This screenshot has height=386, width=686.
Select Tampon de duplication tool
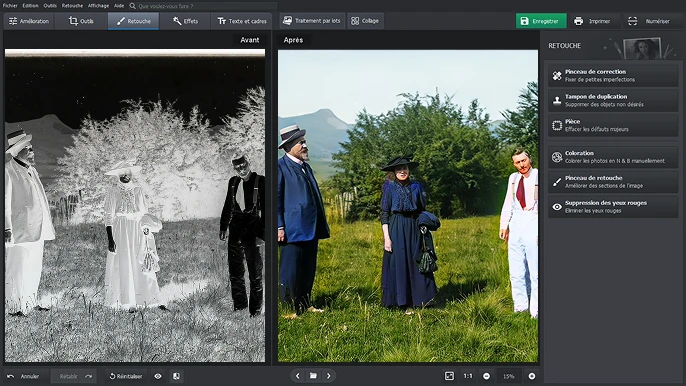pyautogui.click(x=613, y=100)
